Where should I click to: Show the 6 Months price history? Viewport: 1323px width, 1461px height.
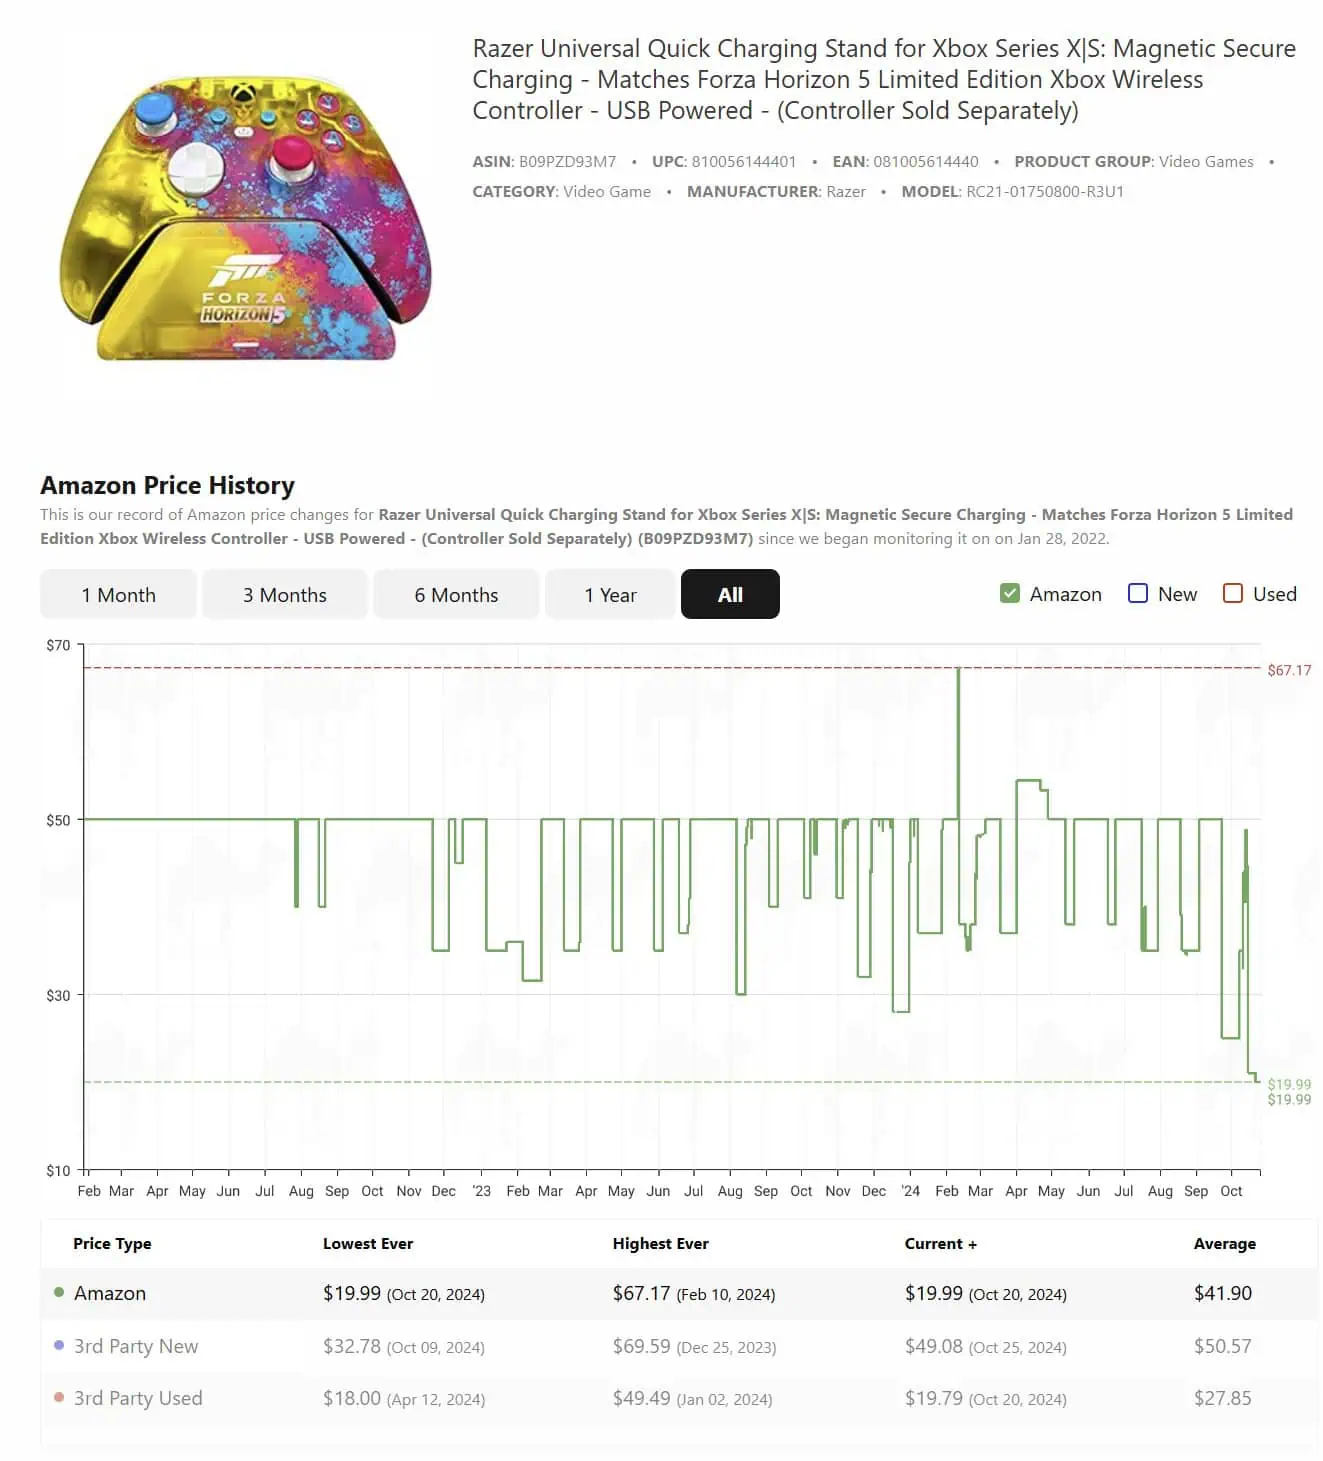(456, 595)
